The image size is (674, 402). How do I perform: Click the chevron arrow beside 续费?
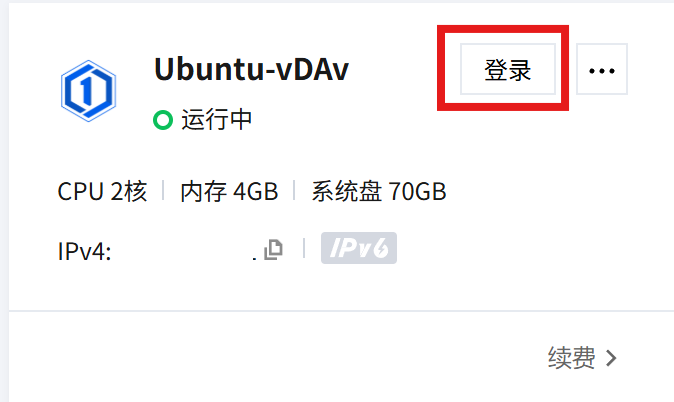click(x=611, y=358)
